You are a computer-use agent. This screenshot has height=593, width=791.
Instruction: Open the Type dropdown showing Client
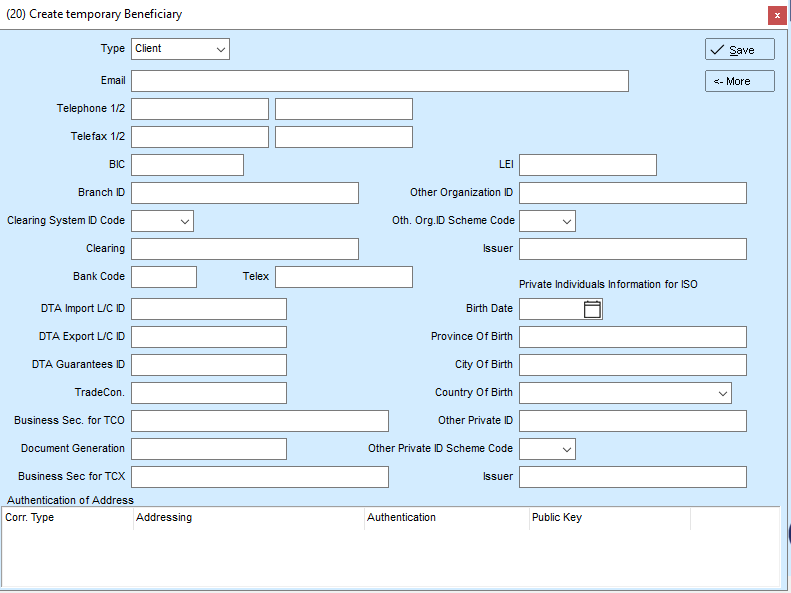tap(180, 49)
